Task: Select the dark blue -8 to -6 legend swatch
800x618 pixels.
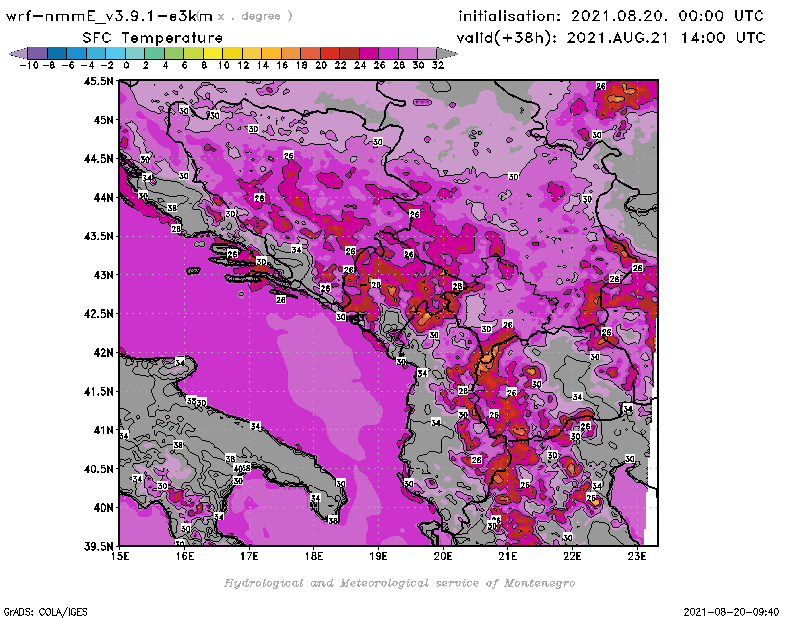Action: click(x=57, y=54)
